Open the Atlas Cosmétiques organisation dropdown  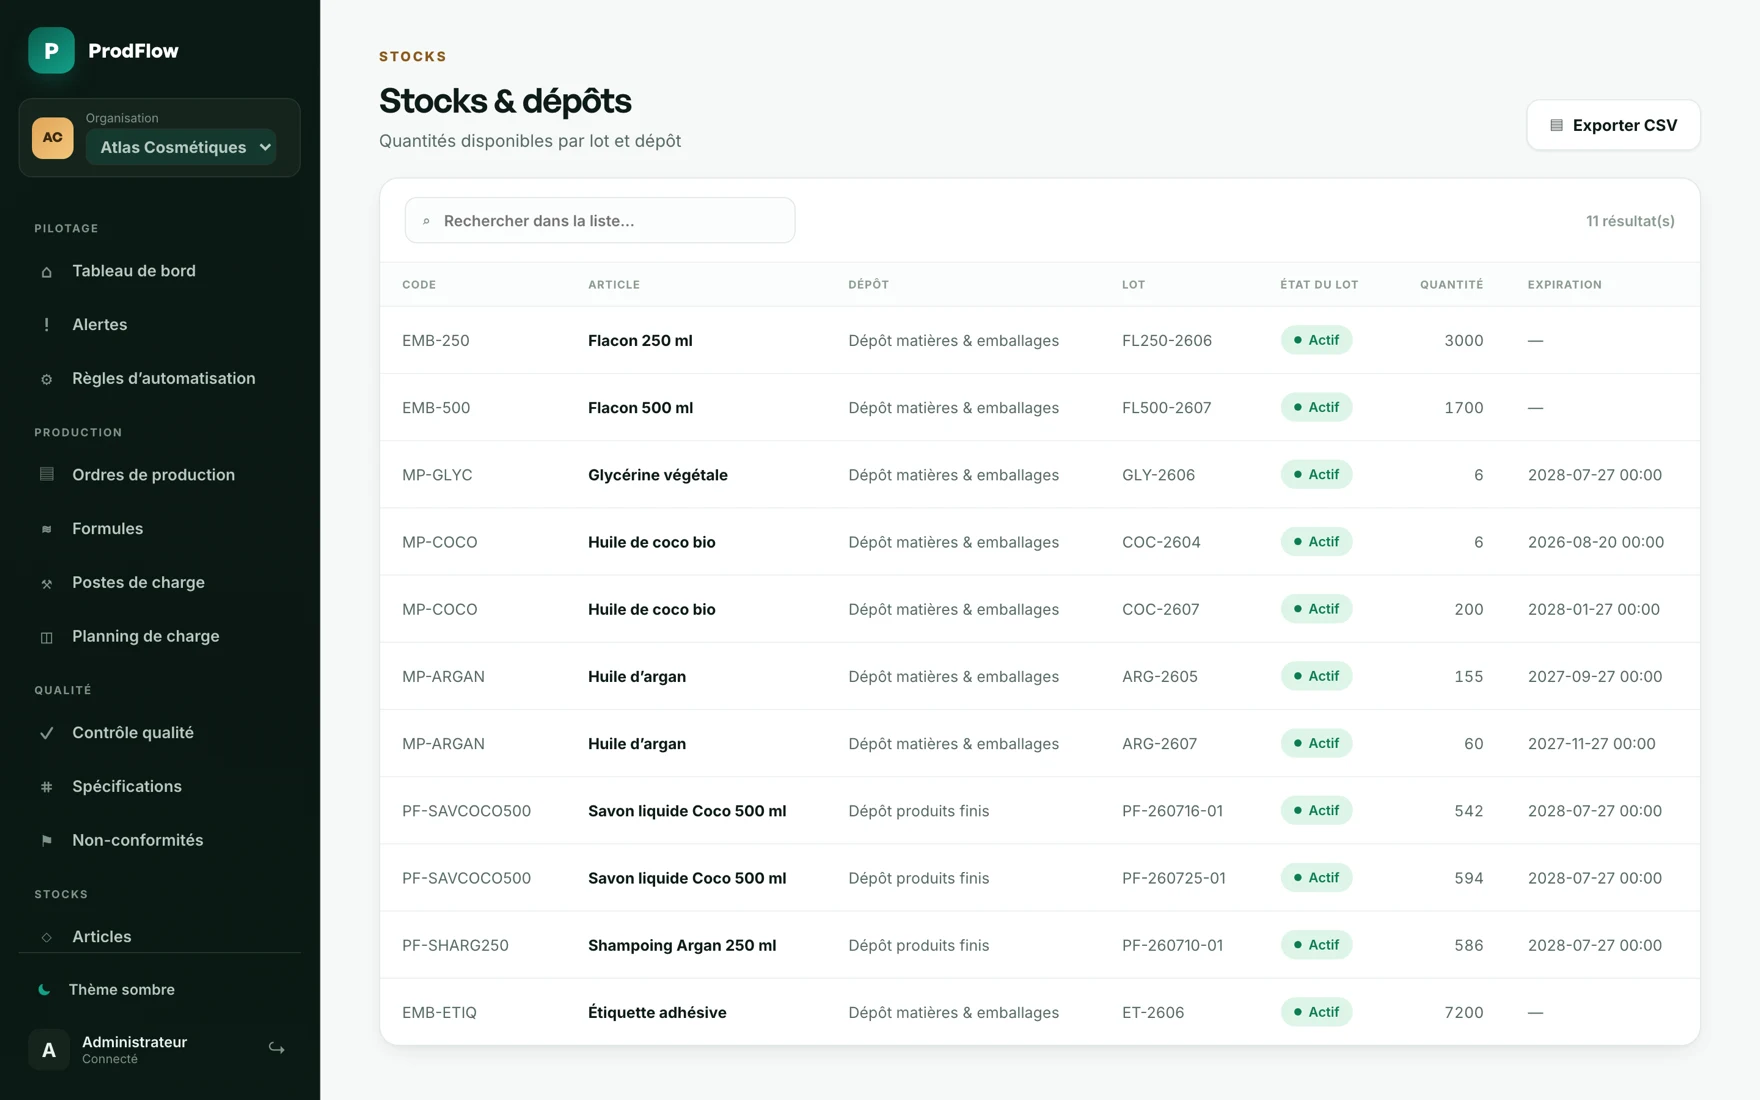click(x=181, y=147)
